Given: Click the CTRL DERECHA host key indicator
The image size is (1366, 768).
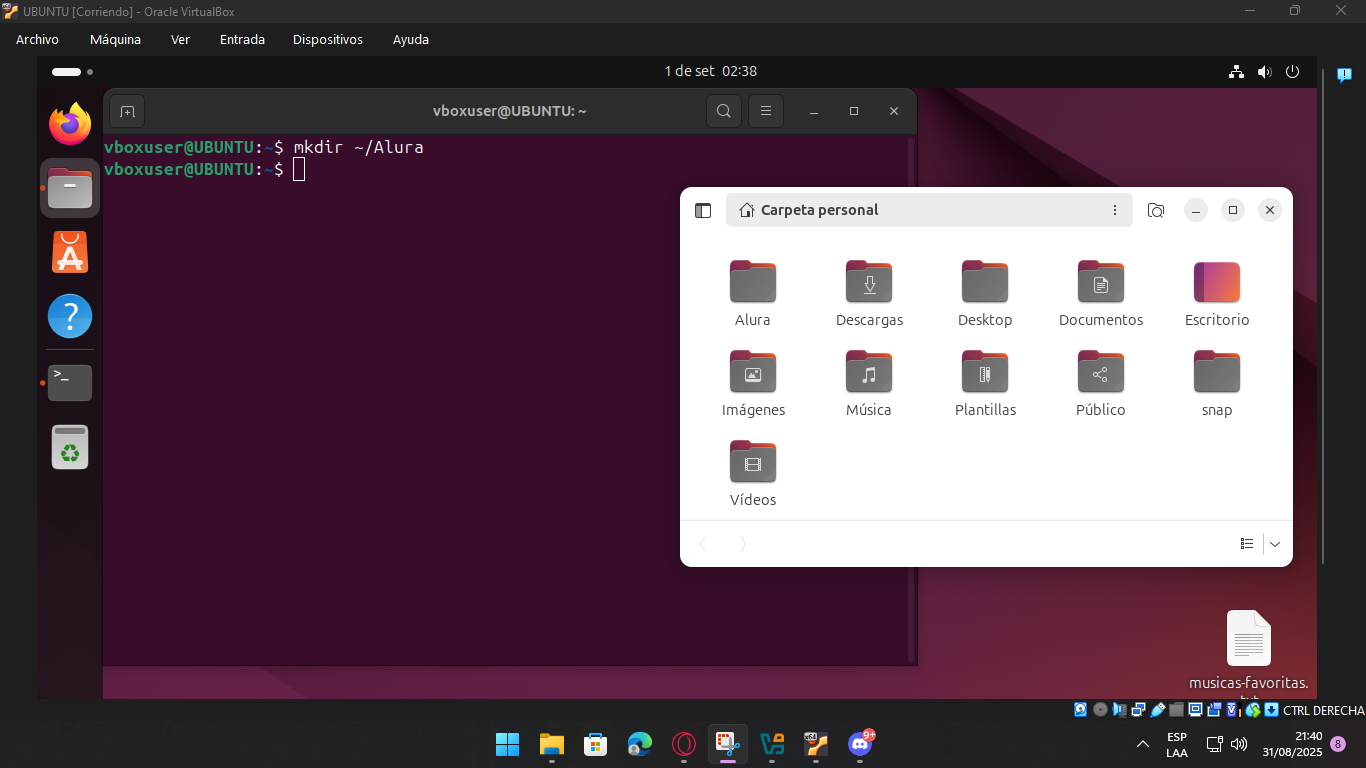Looking at the screenshot, I should click(1323, 710).
